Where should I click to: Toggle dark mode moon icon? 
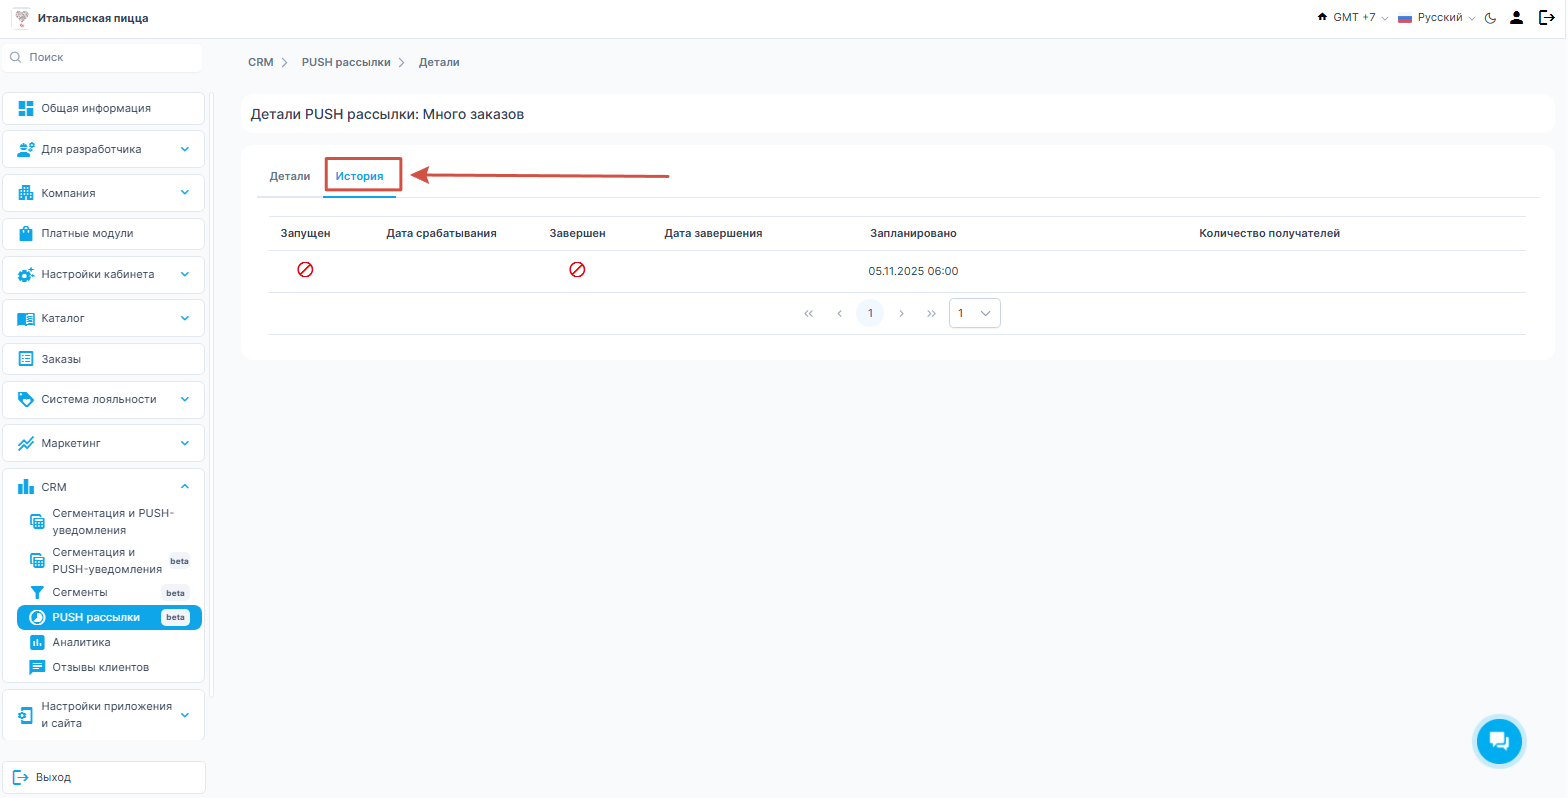coord(1490,18)
